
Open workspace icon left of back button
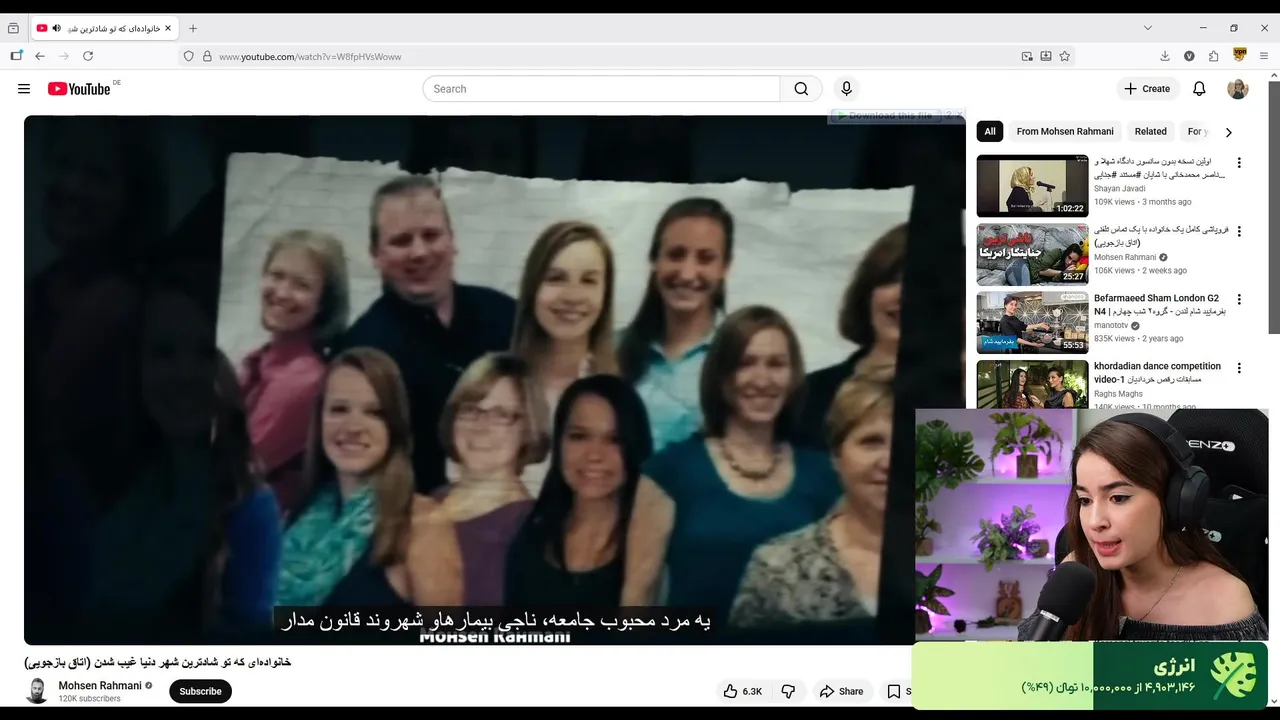click(16, 56)
